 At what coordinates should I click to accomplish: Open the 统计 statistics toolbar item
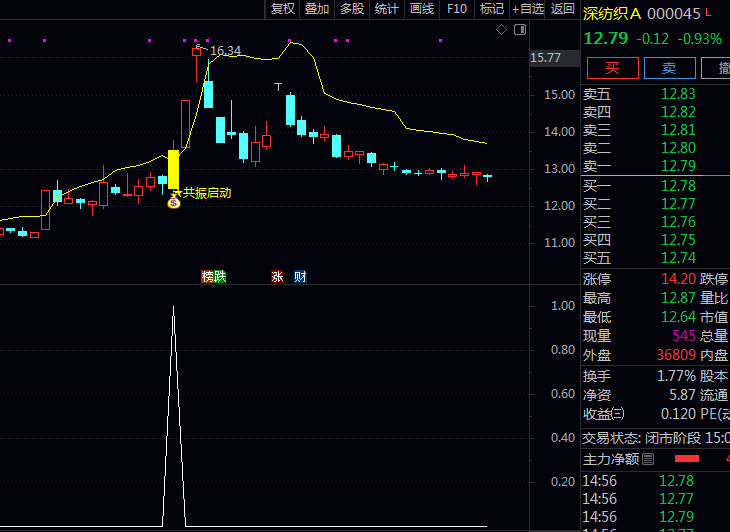pyautogui.click(x=386, y=9)
